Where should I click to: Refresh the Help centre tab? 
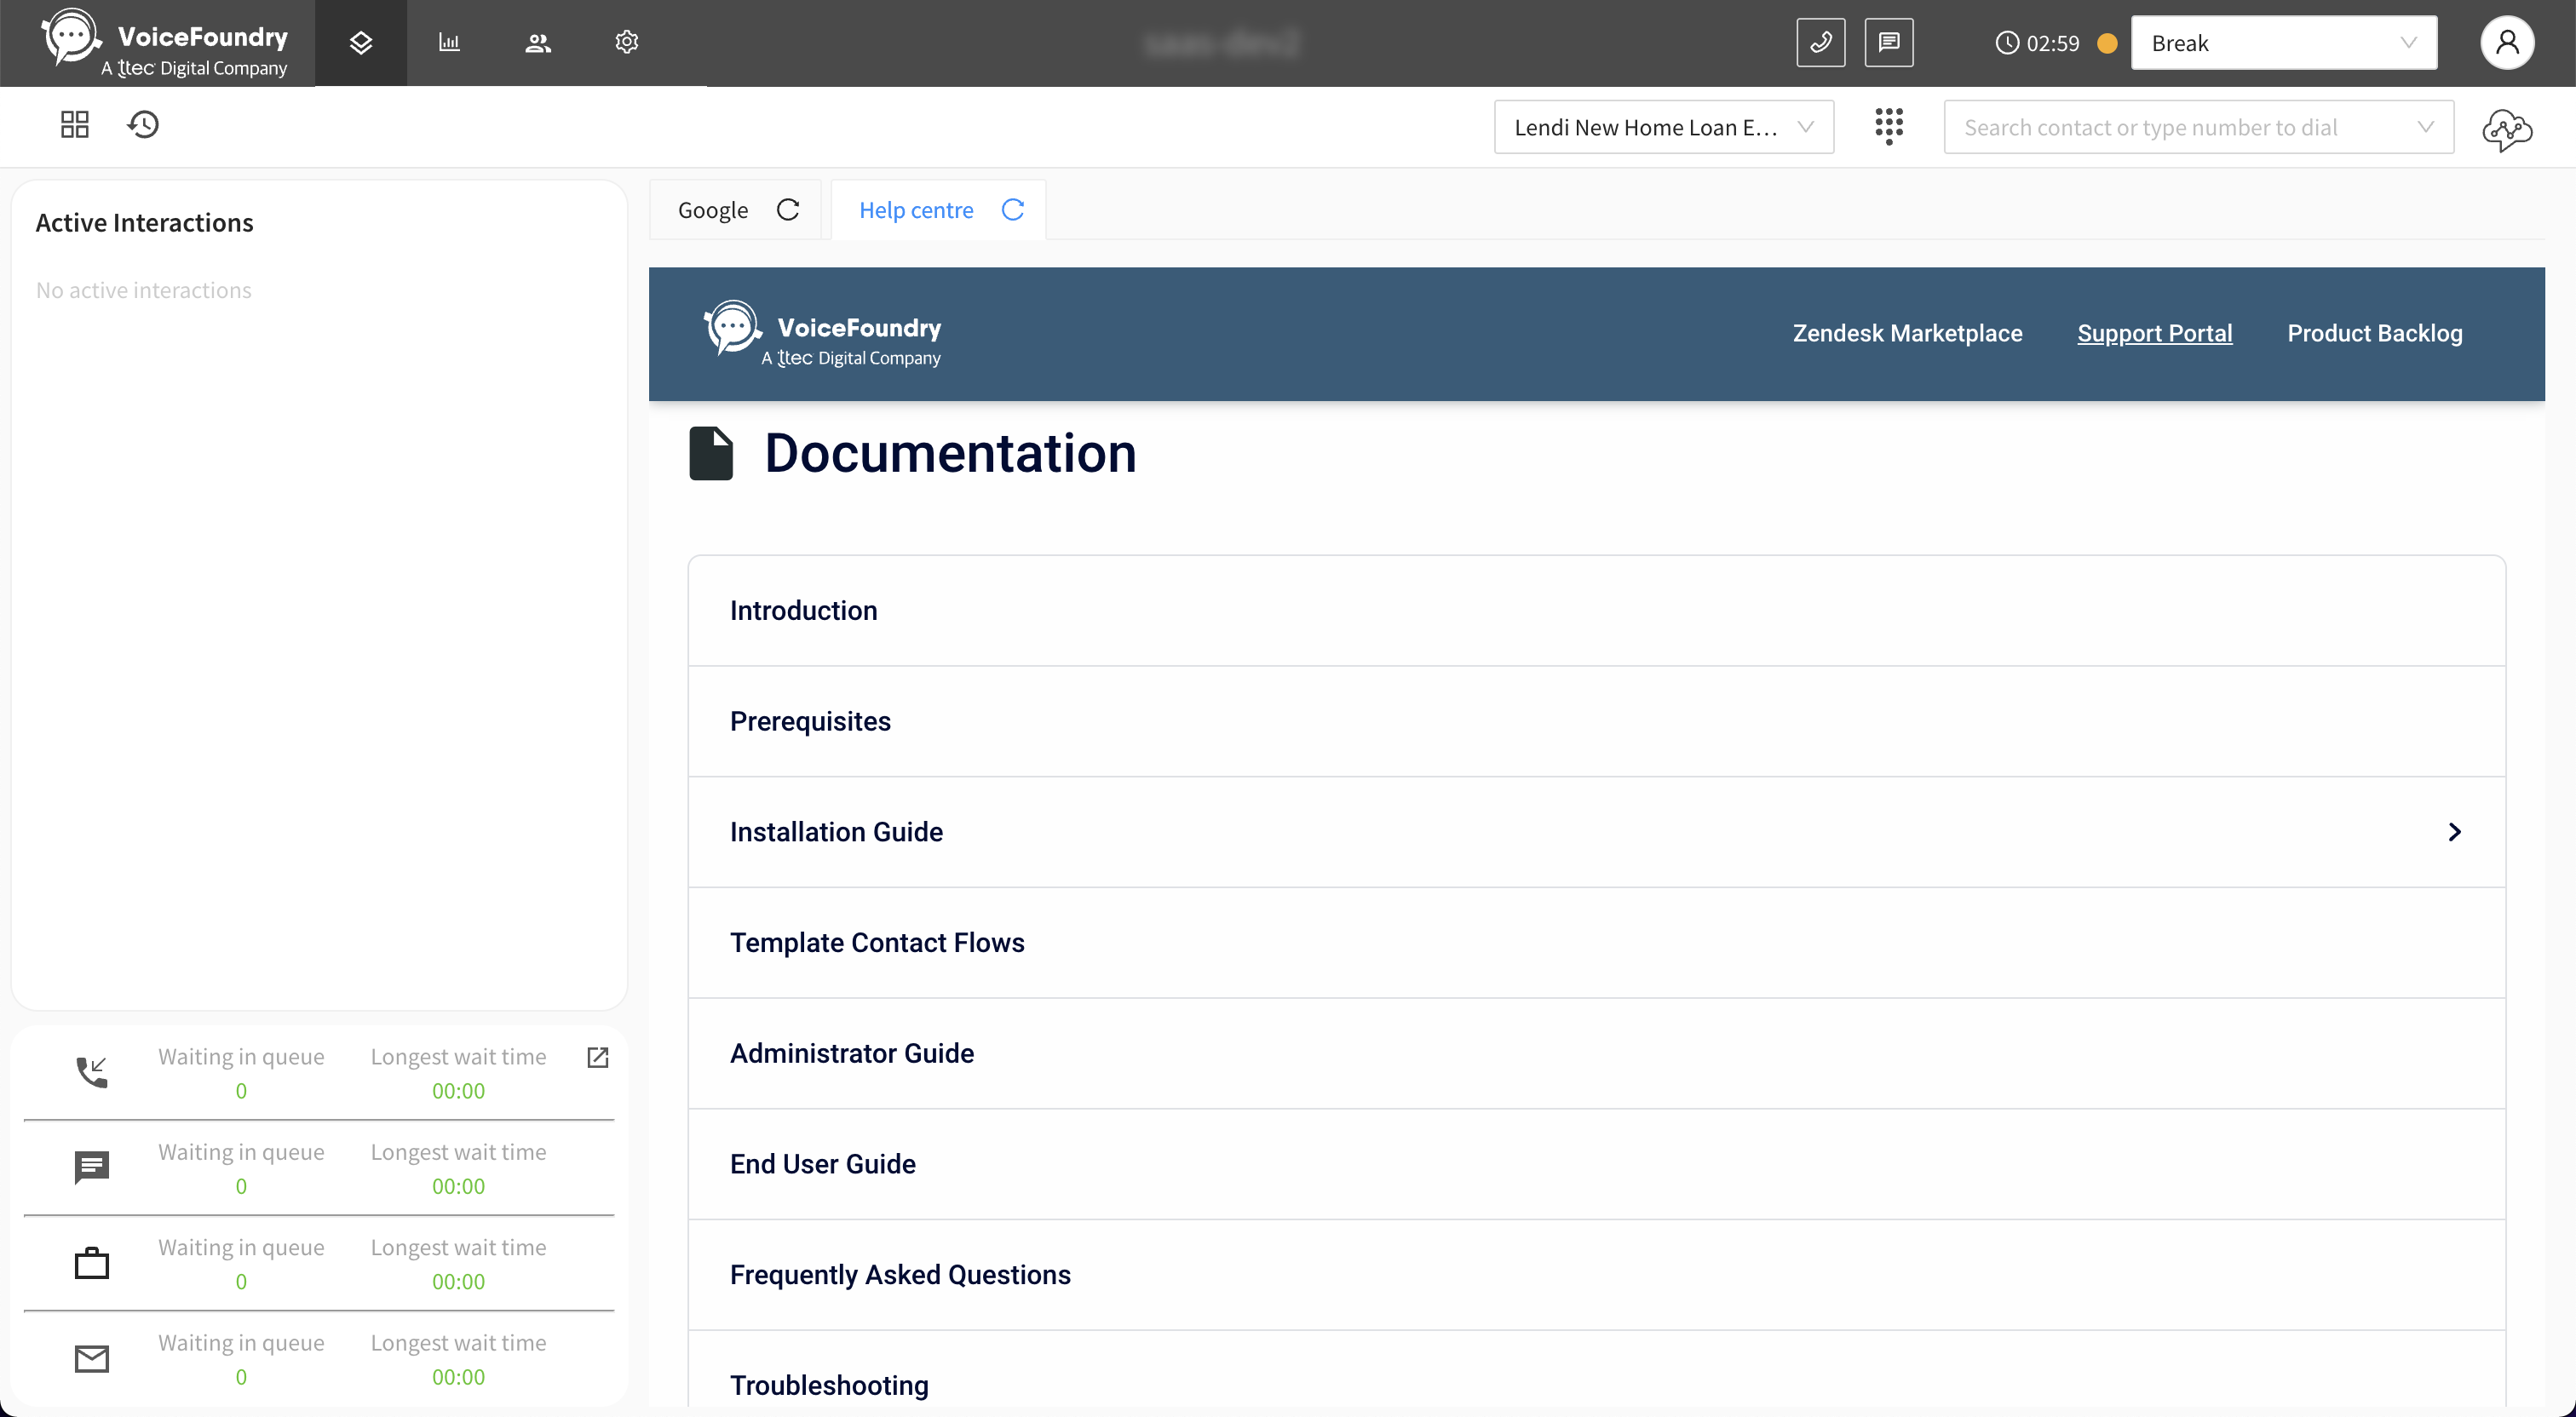click(1013, 209)
